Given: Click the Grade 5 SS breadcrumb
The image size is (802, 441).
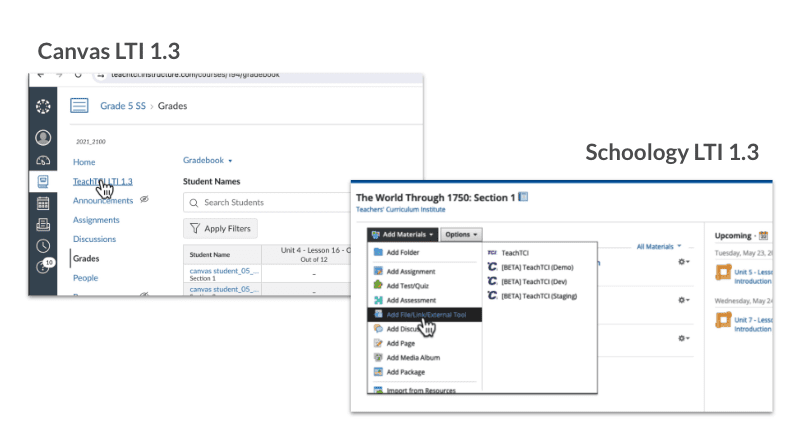Looking at the screenshot, I should [x=123, y=106].
